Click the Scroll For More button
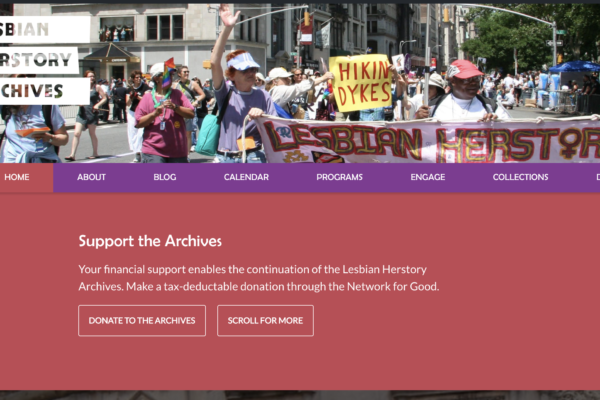Image resolution: width=600 pixels, height=400 pixels. [266, 321]
